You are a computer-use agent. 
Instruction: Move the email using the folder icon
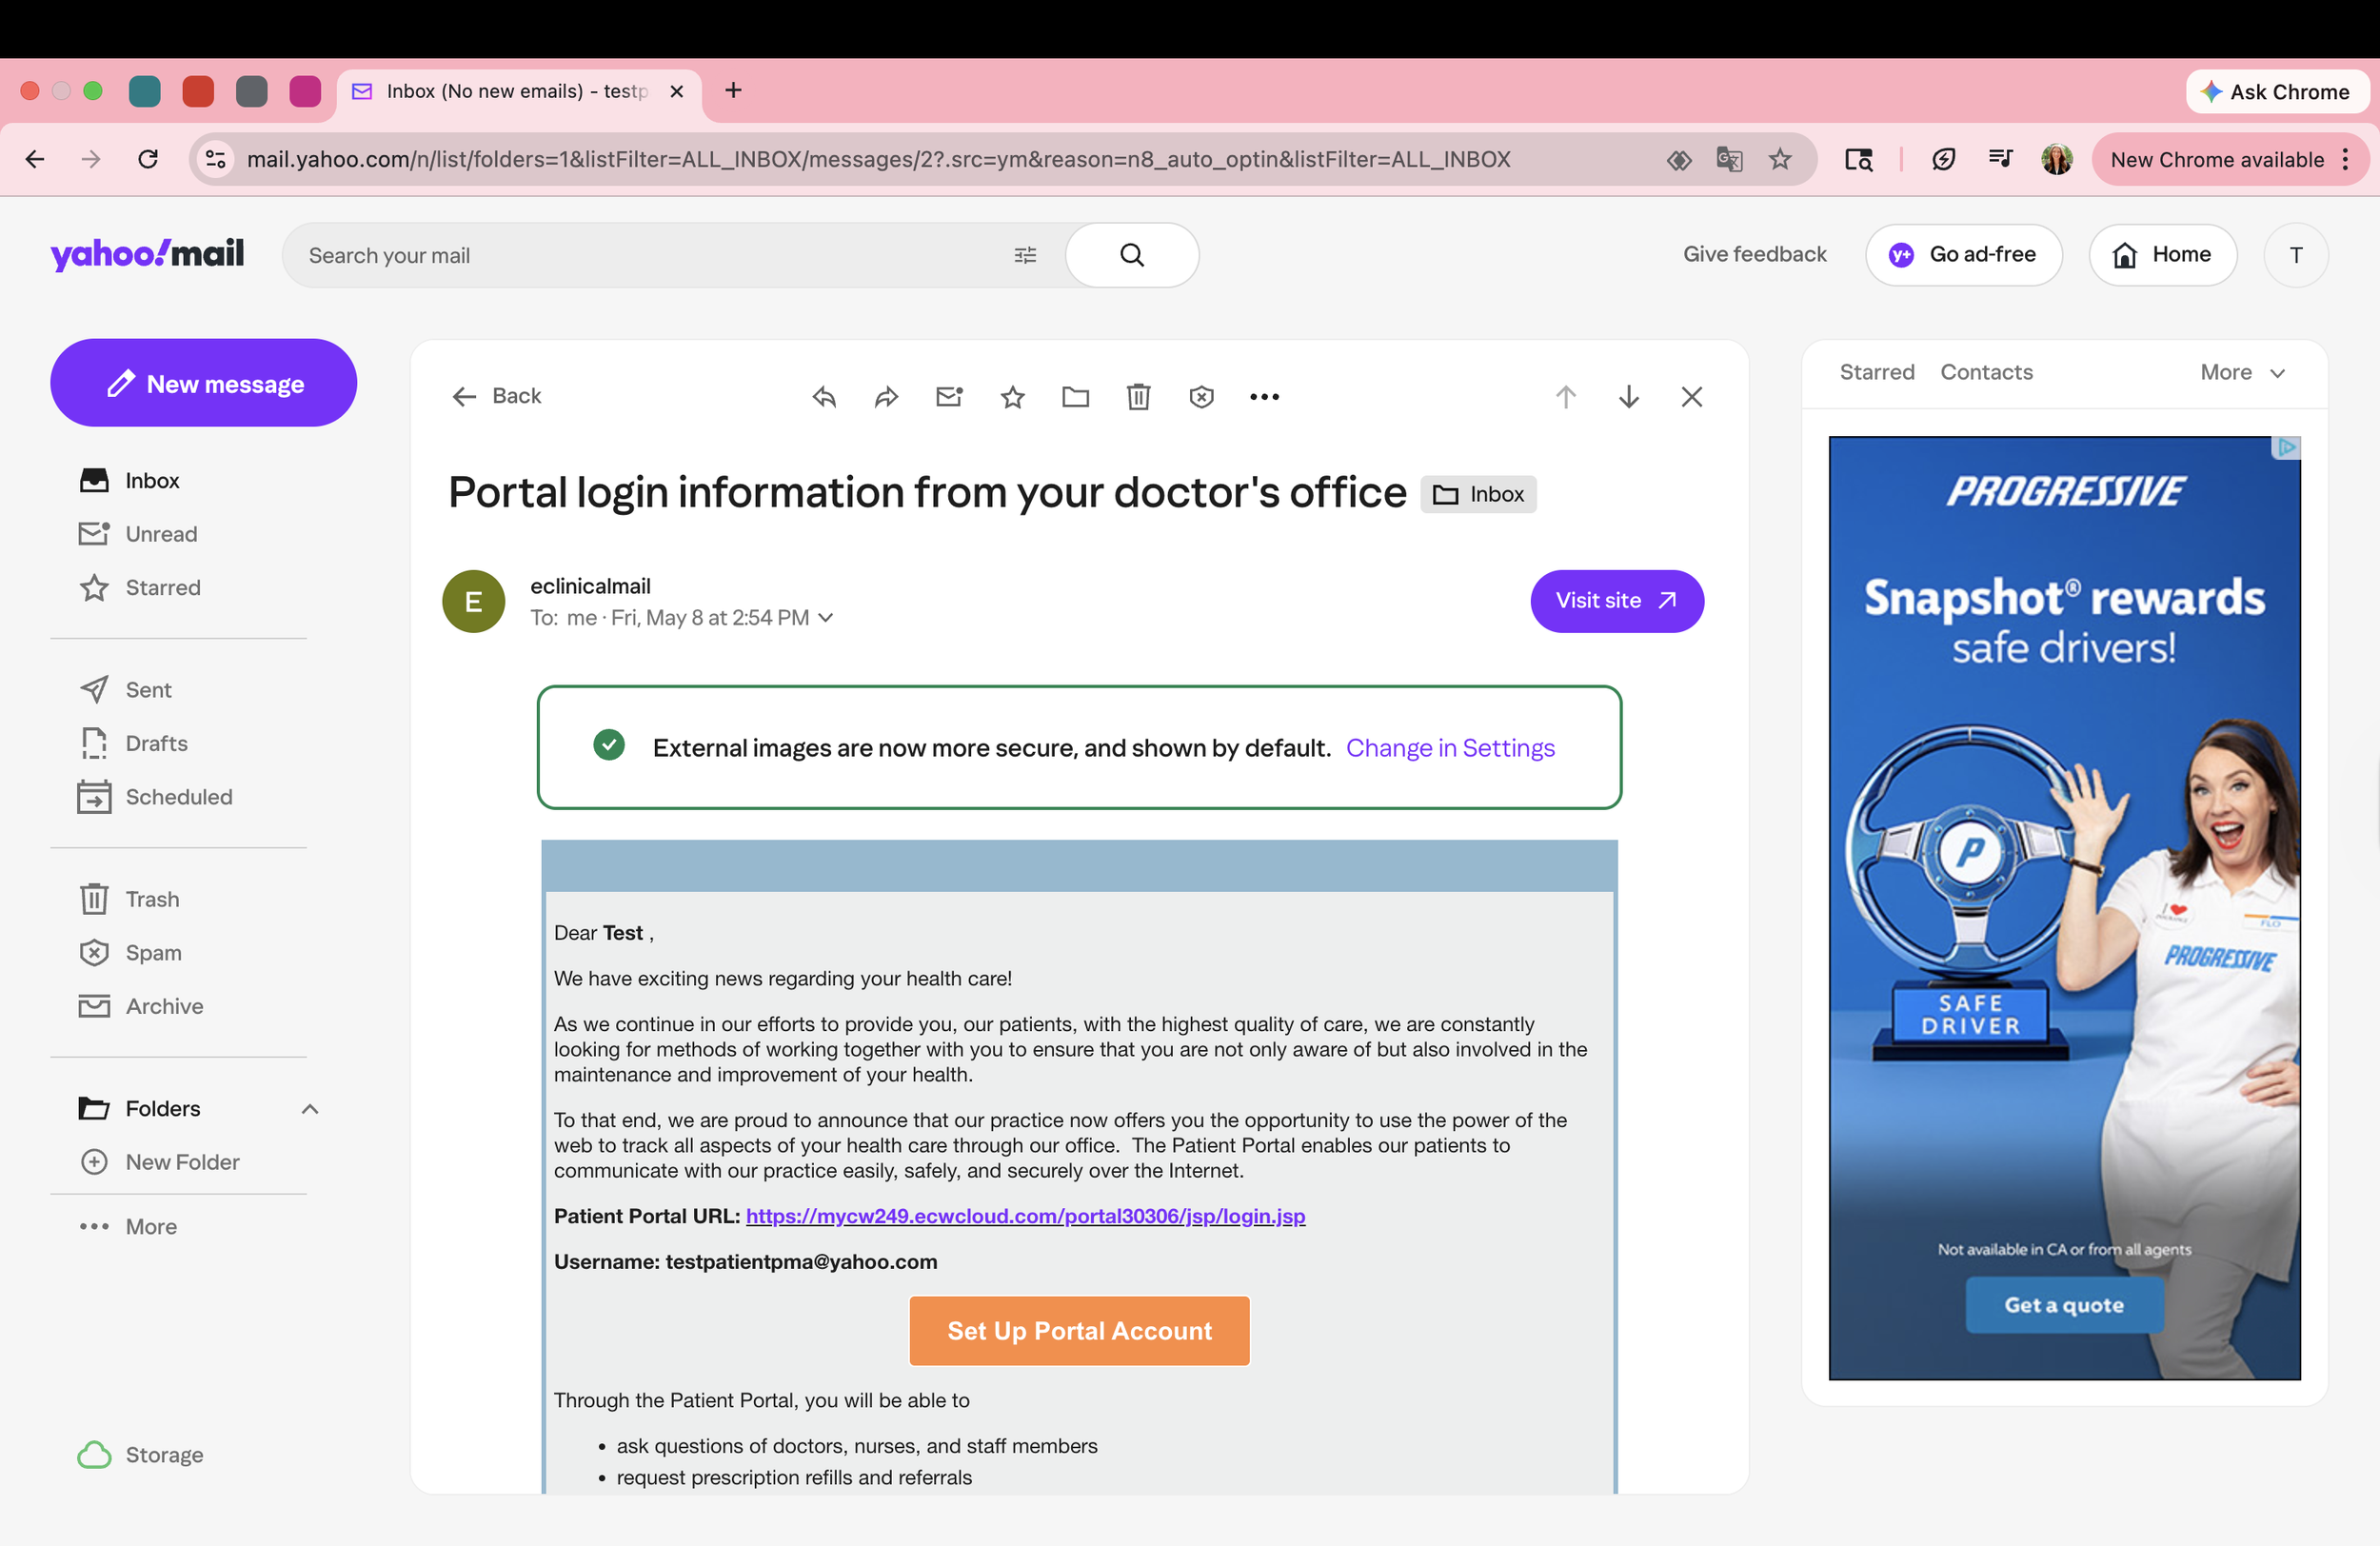[x=1075, y=397]
